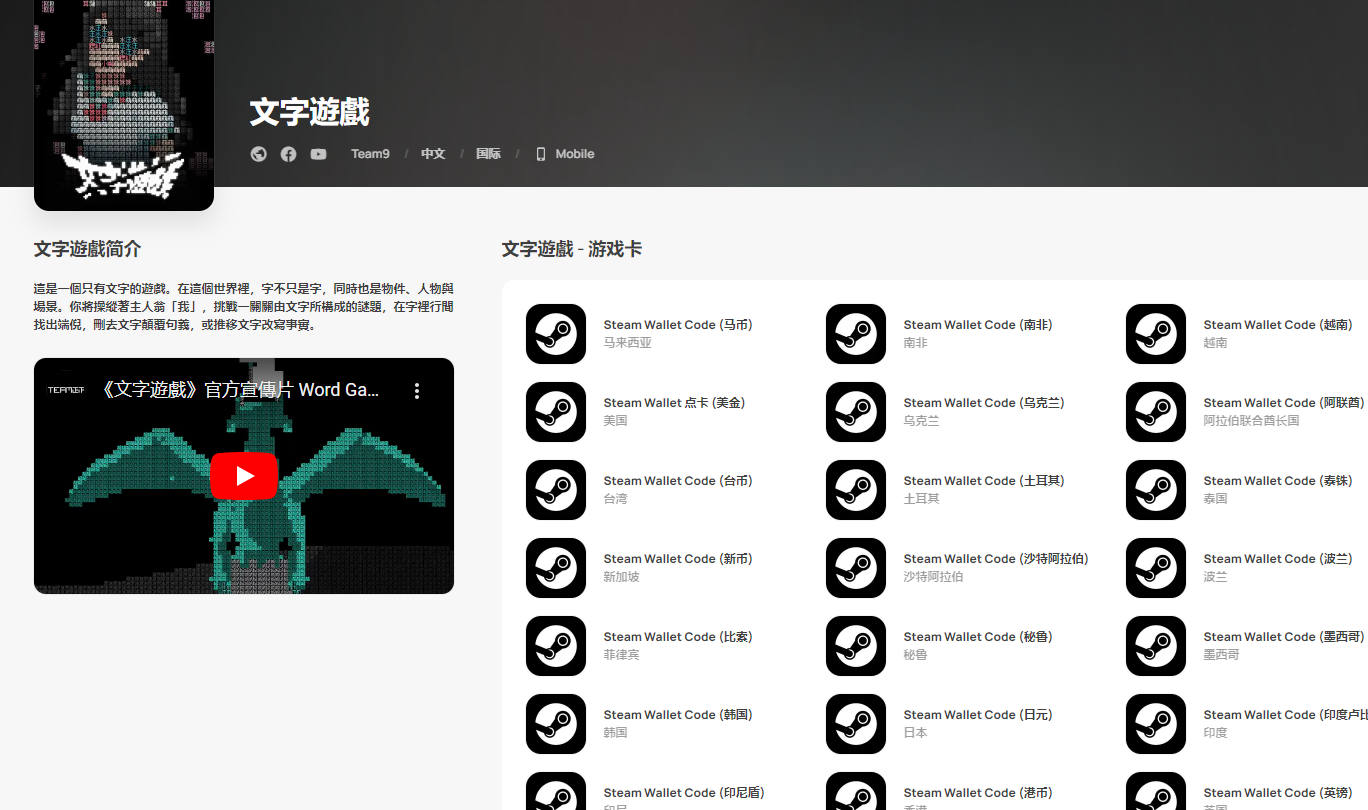1368x810 pixels.
Task: Open the Team9 developer link
Action: pos(370,154)
